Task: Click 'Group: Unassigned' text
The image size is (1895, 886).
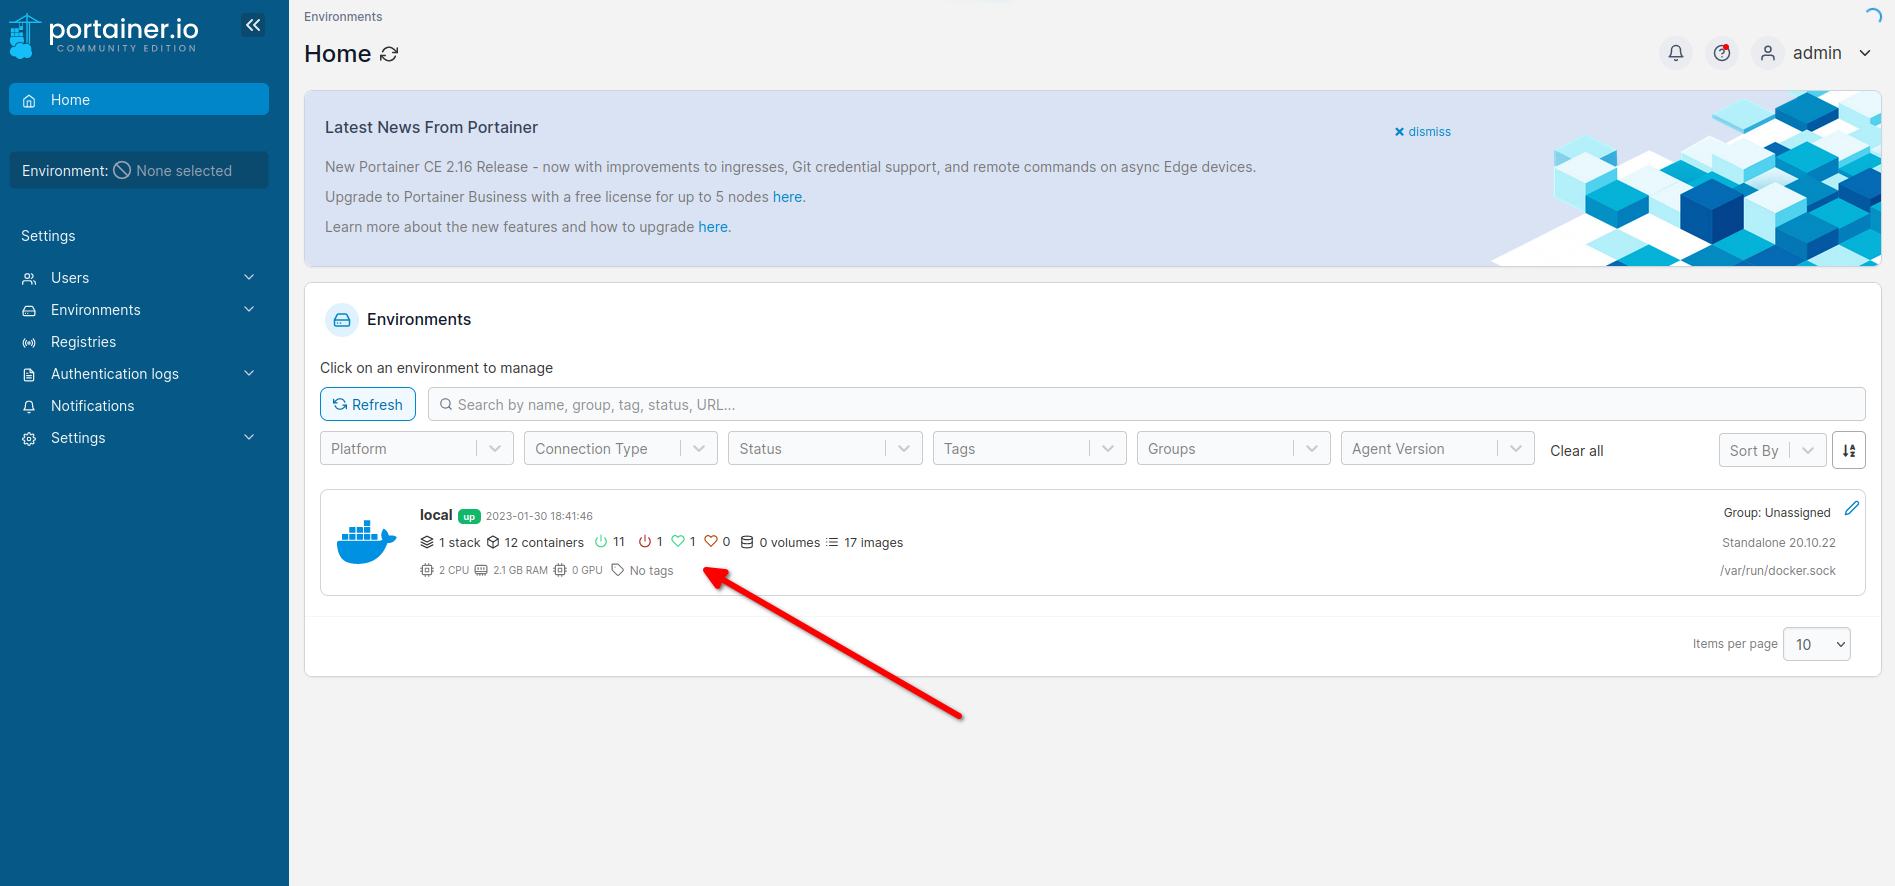Action: pyautogui.click(x=1777, y=513)
